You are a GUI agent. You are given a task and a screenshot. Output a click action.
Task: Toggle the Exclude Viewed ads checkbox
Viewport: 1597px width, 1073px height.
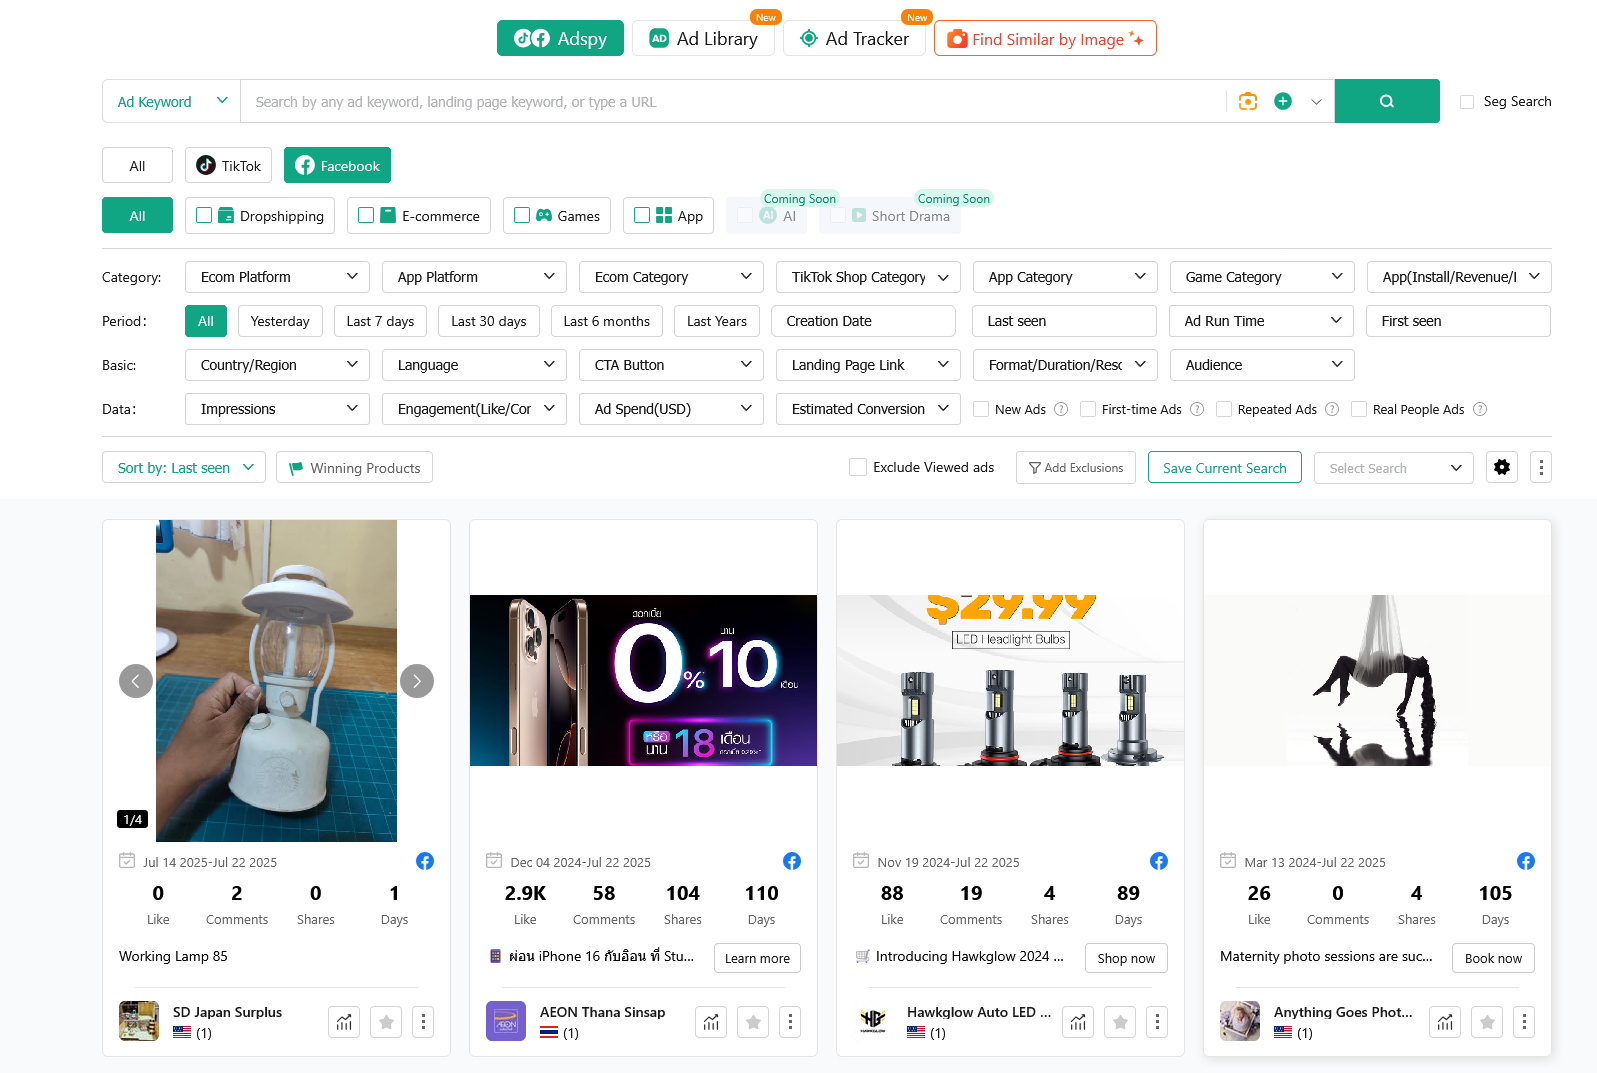858,467
